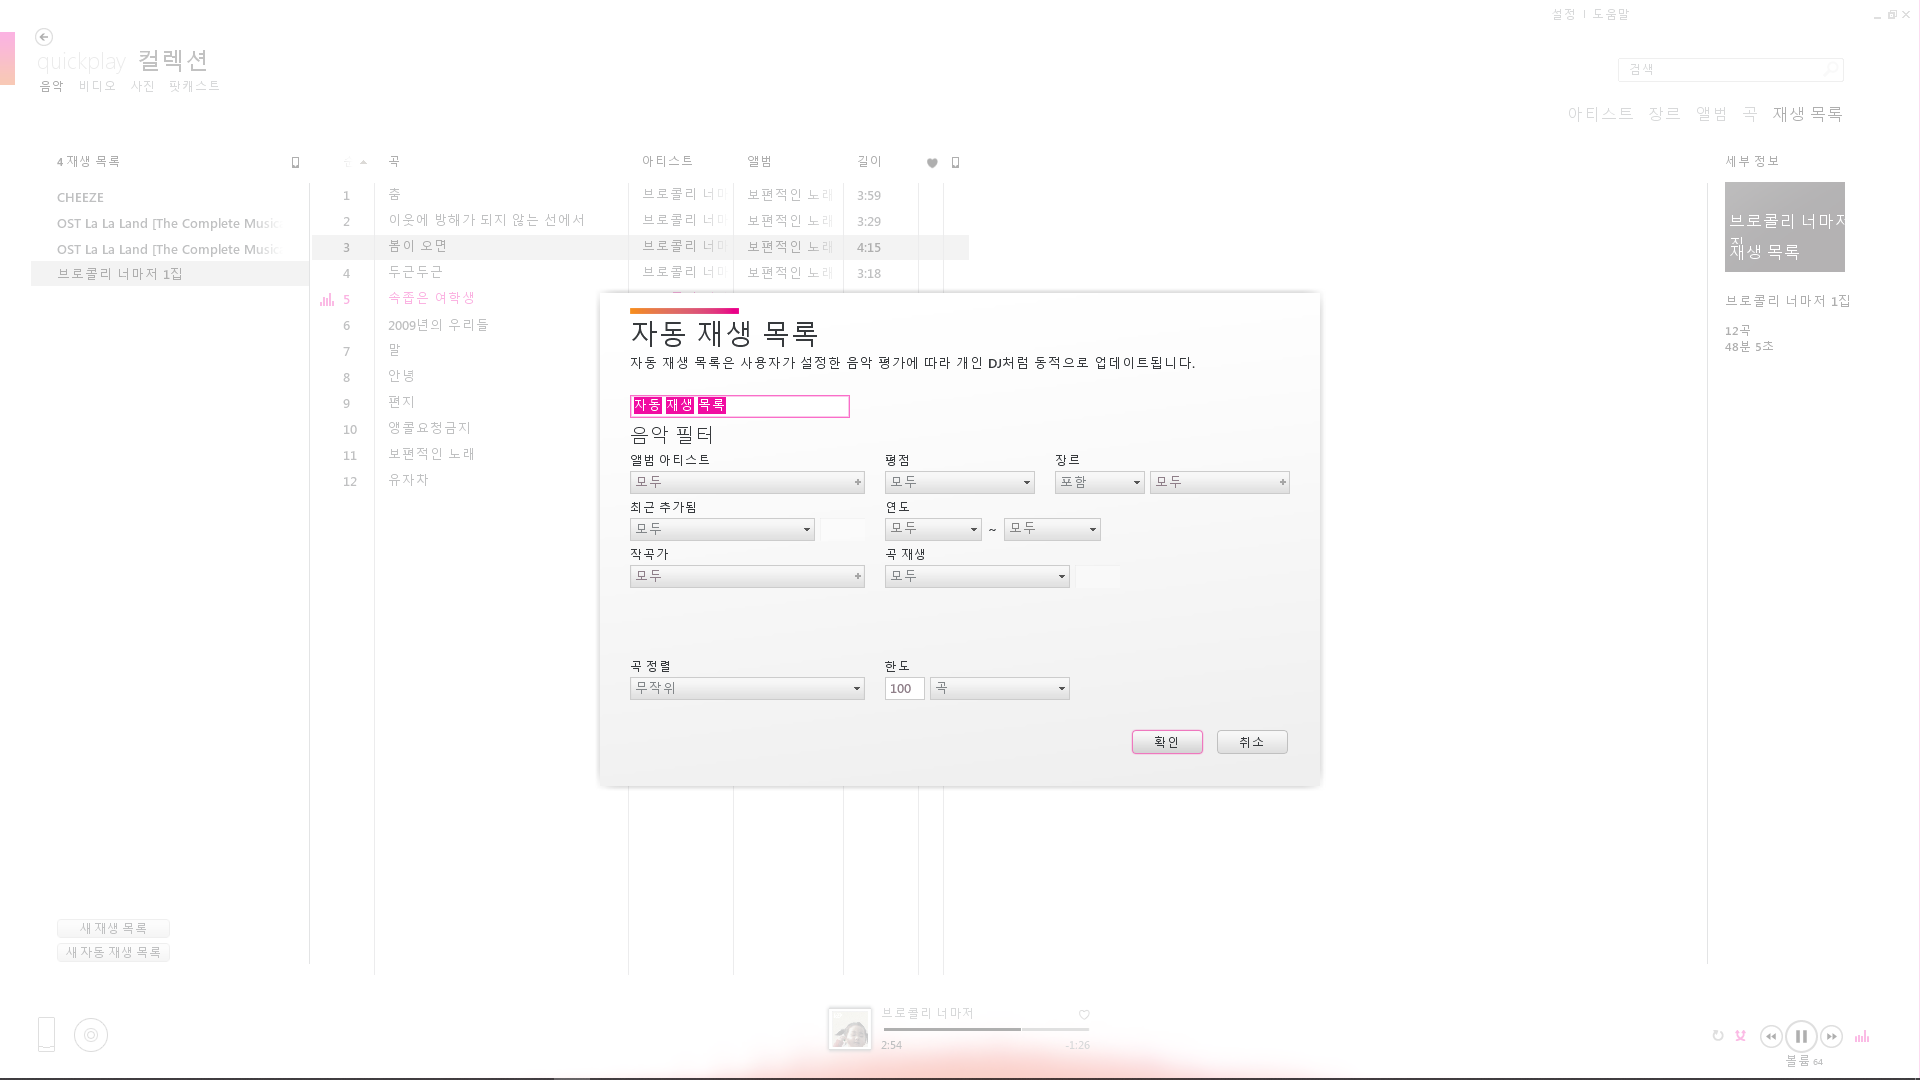Click the 취소 cancel button

point(1251,742)
